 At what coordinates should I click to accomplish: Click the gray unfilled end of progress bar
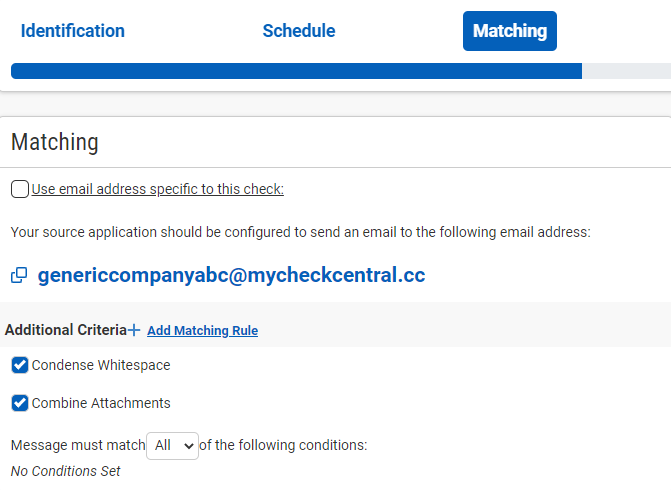click(626, 71)
